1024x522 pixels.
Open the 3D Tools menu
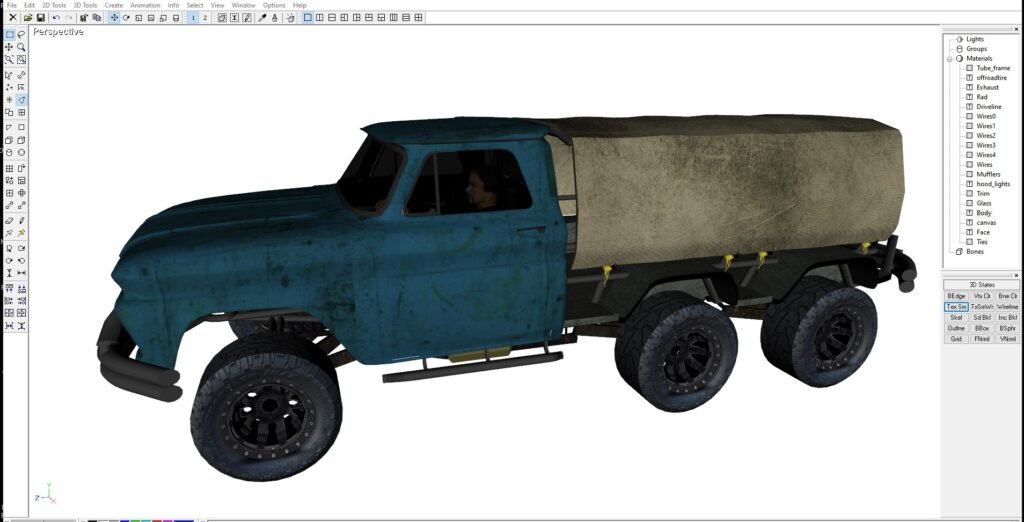point(85,5)
